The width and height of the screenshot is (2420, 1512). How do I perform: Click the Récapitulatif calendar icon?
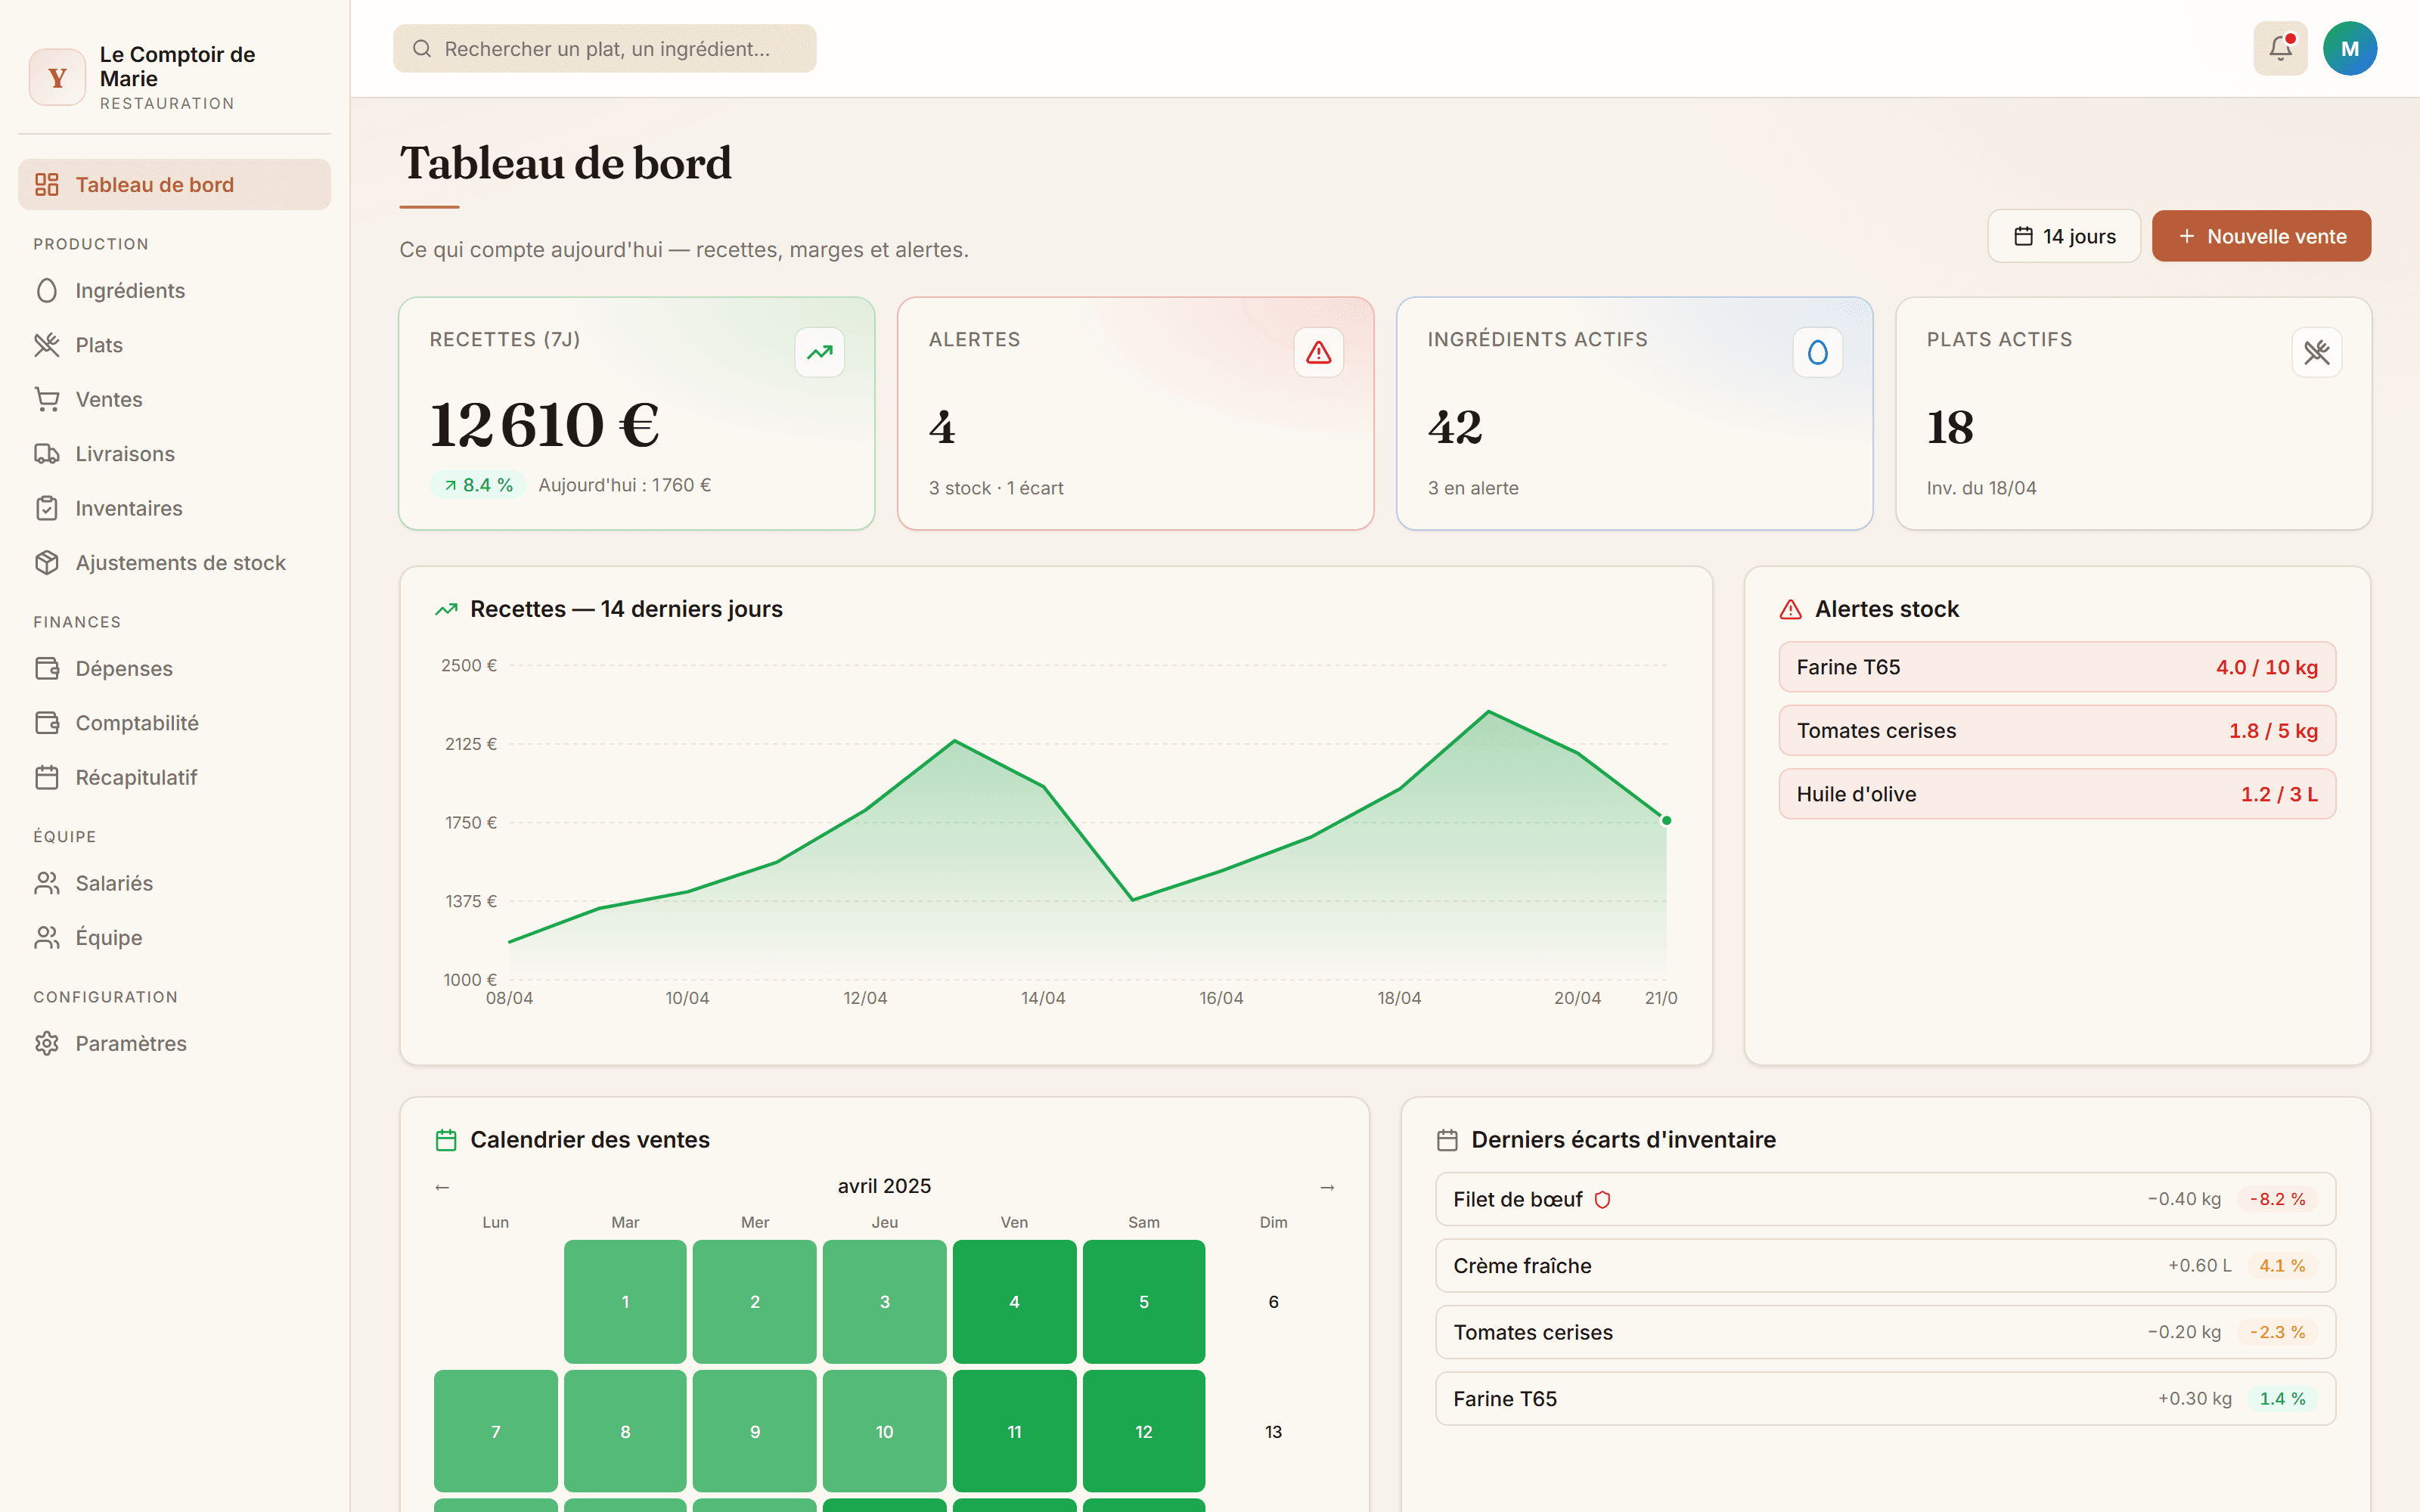point(47,778)
